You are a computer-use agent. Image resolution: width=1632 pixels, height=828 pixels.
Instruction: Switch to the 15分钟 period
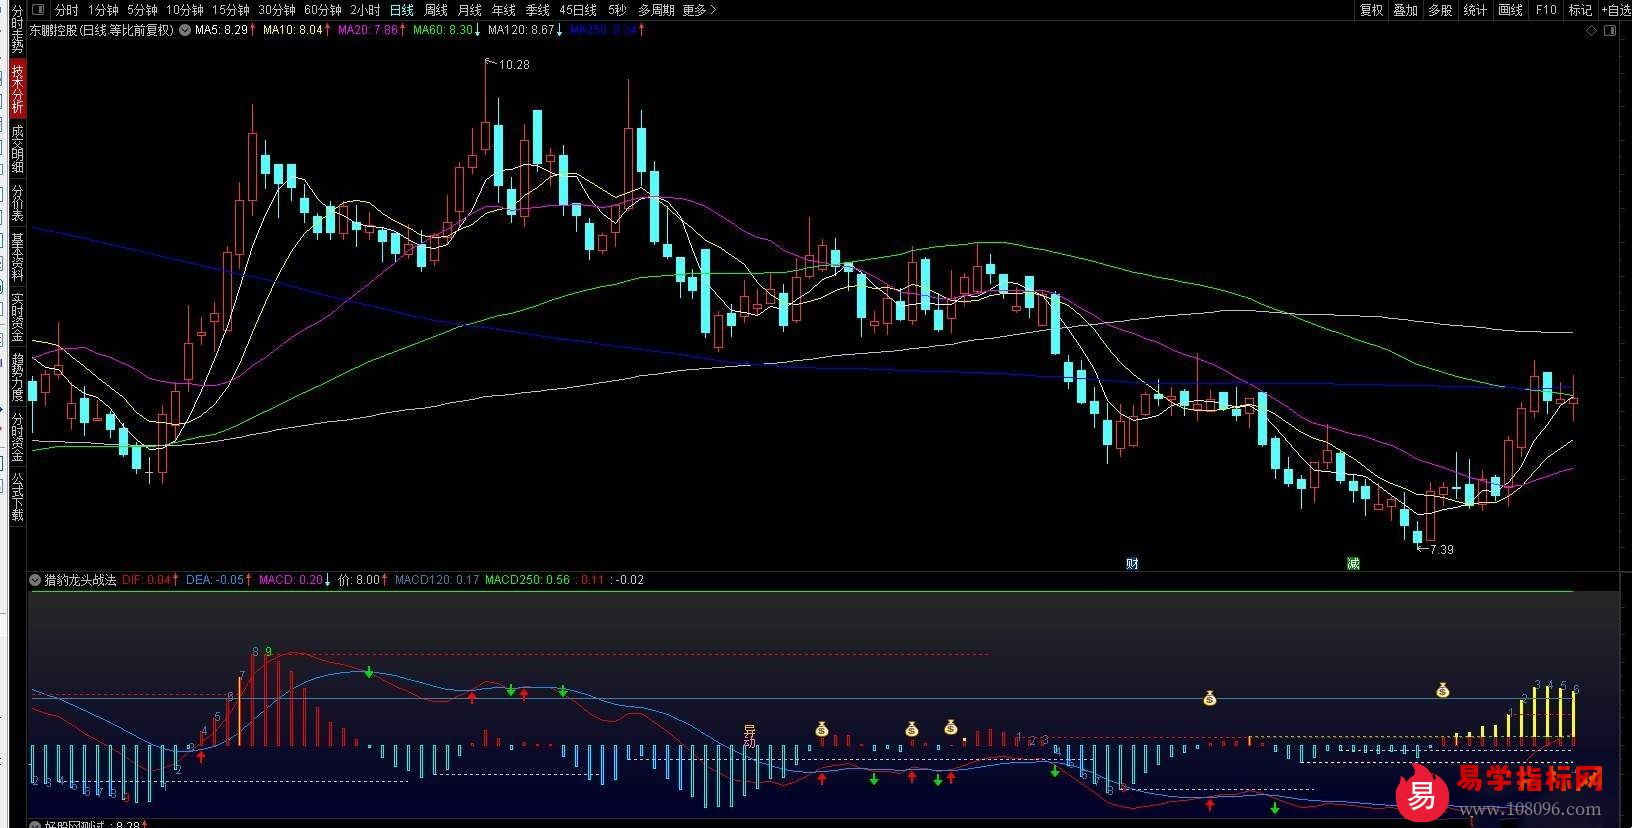click(231, 10)
